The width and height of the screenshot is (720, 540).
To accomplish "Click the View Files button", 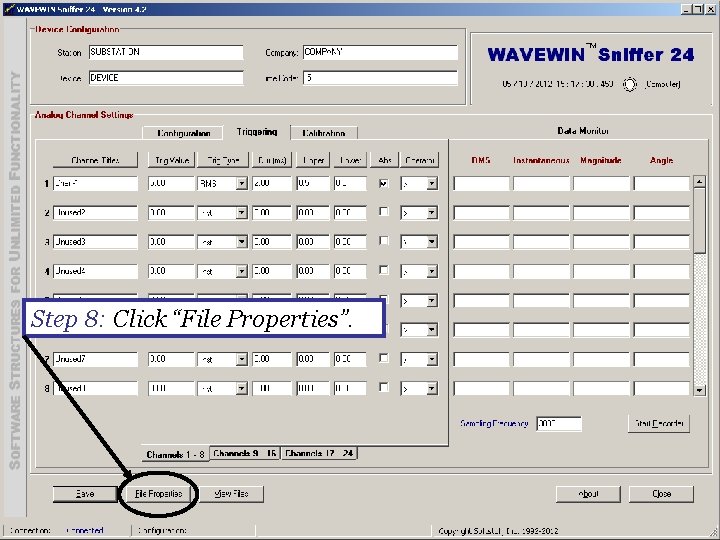I will pyautogui.click(x=231, y=494).
